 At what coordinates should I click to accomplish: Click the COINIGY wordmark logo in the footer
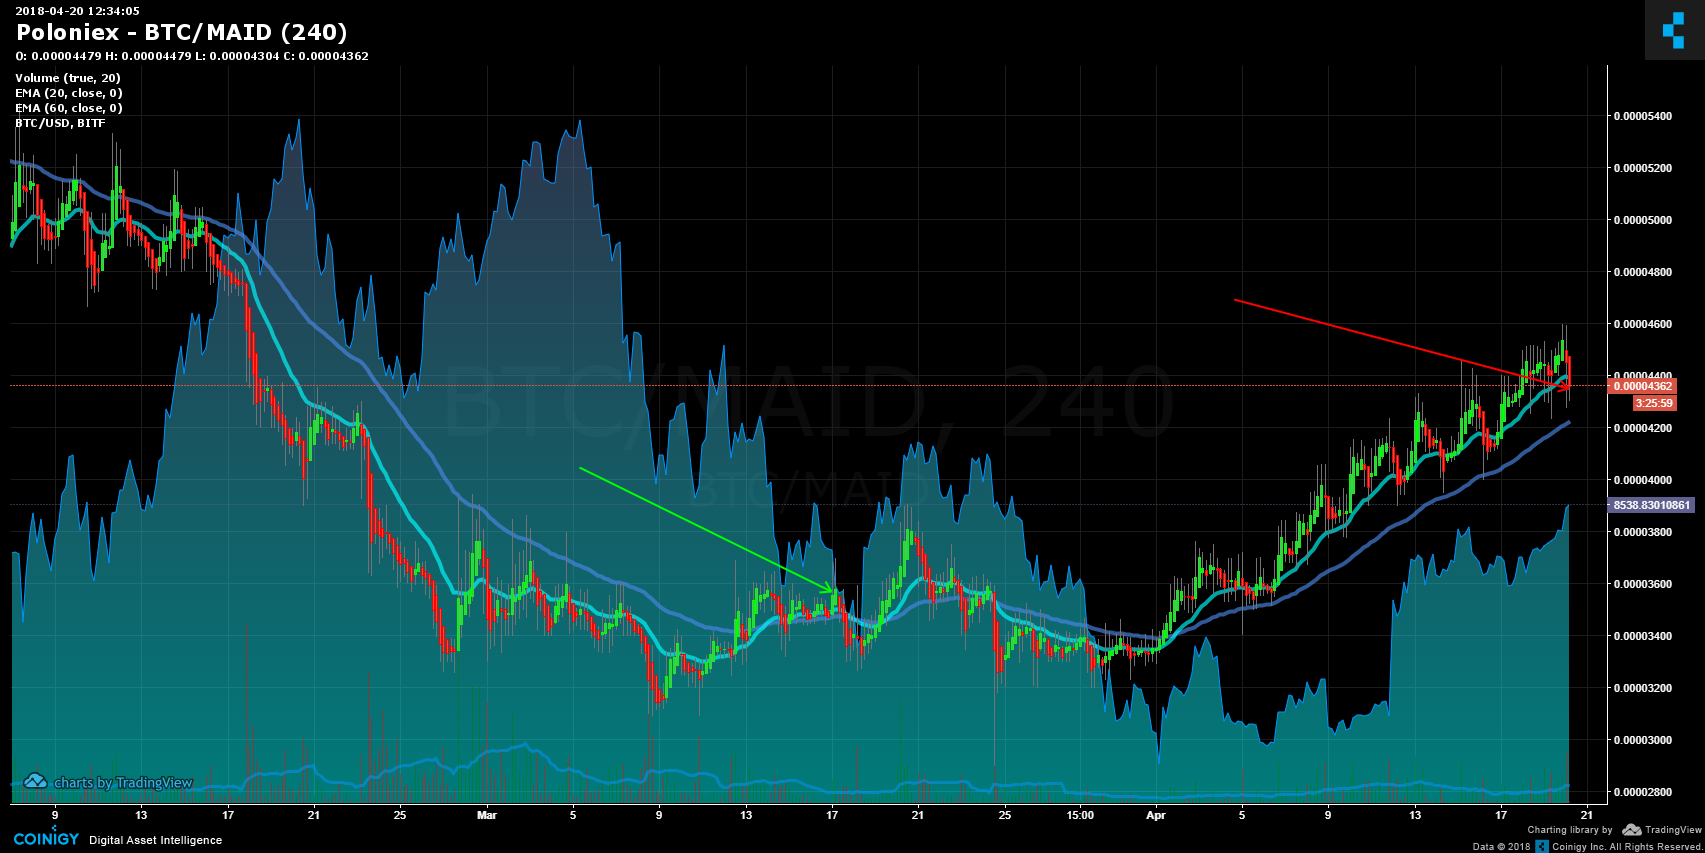coord(46,839)
